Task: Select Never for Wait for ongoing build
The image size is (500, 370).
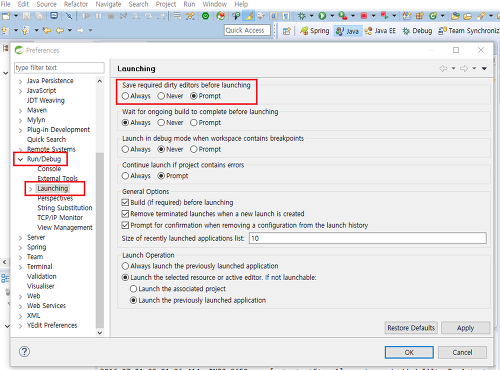Action: tap(170, 123)
